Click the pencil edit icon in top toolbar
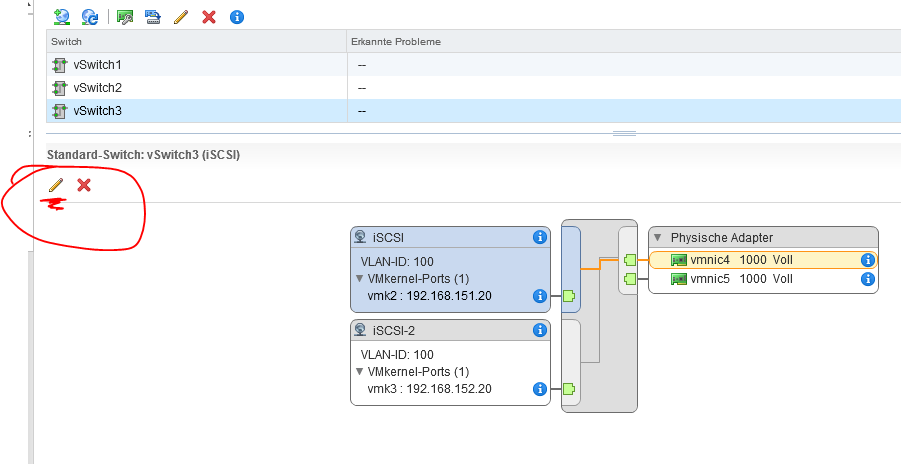901x464 pixels. point(181,17)
